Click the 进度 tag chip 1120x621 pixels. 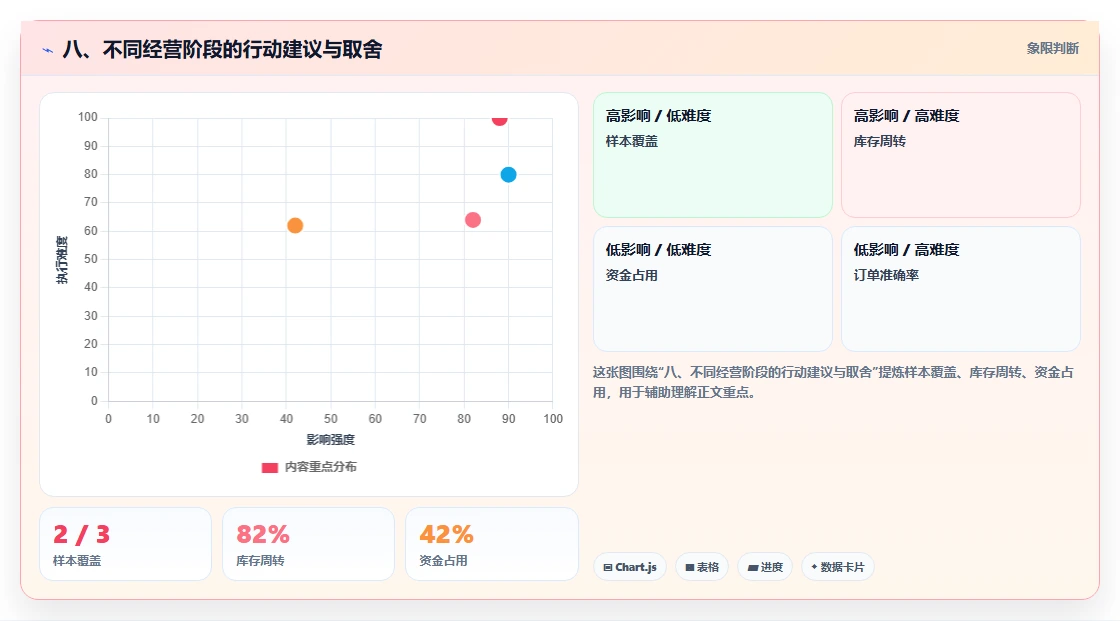765,567
